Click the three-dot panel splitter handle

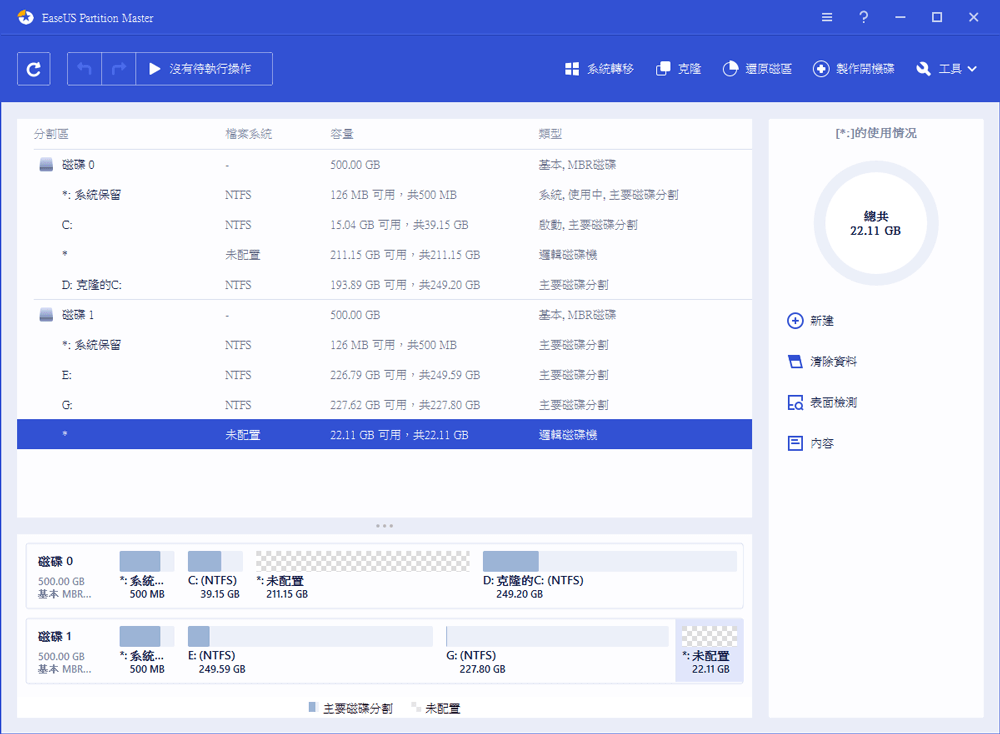tap(385, 526)
